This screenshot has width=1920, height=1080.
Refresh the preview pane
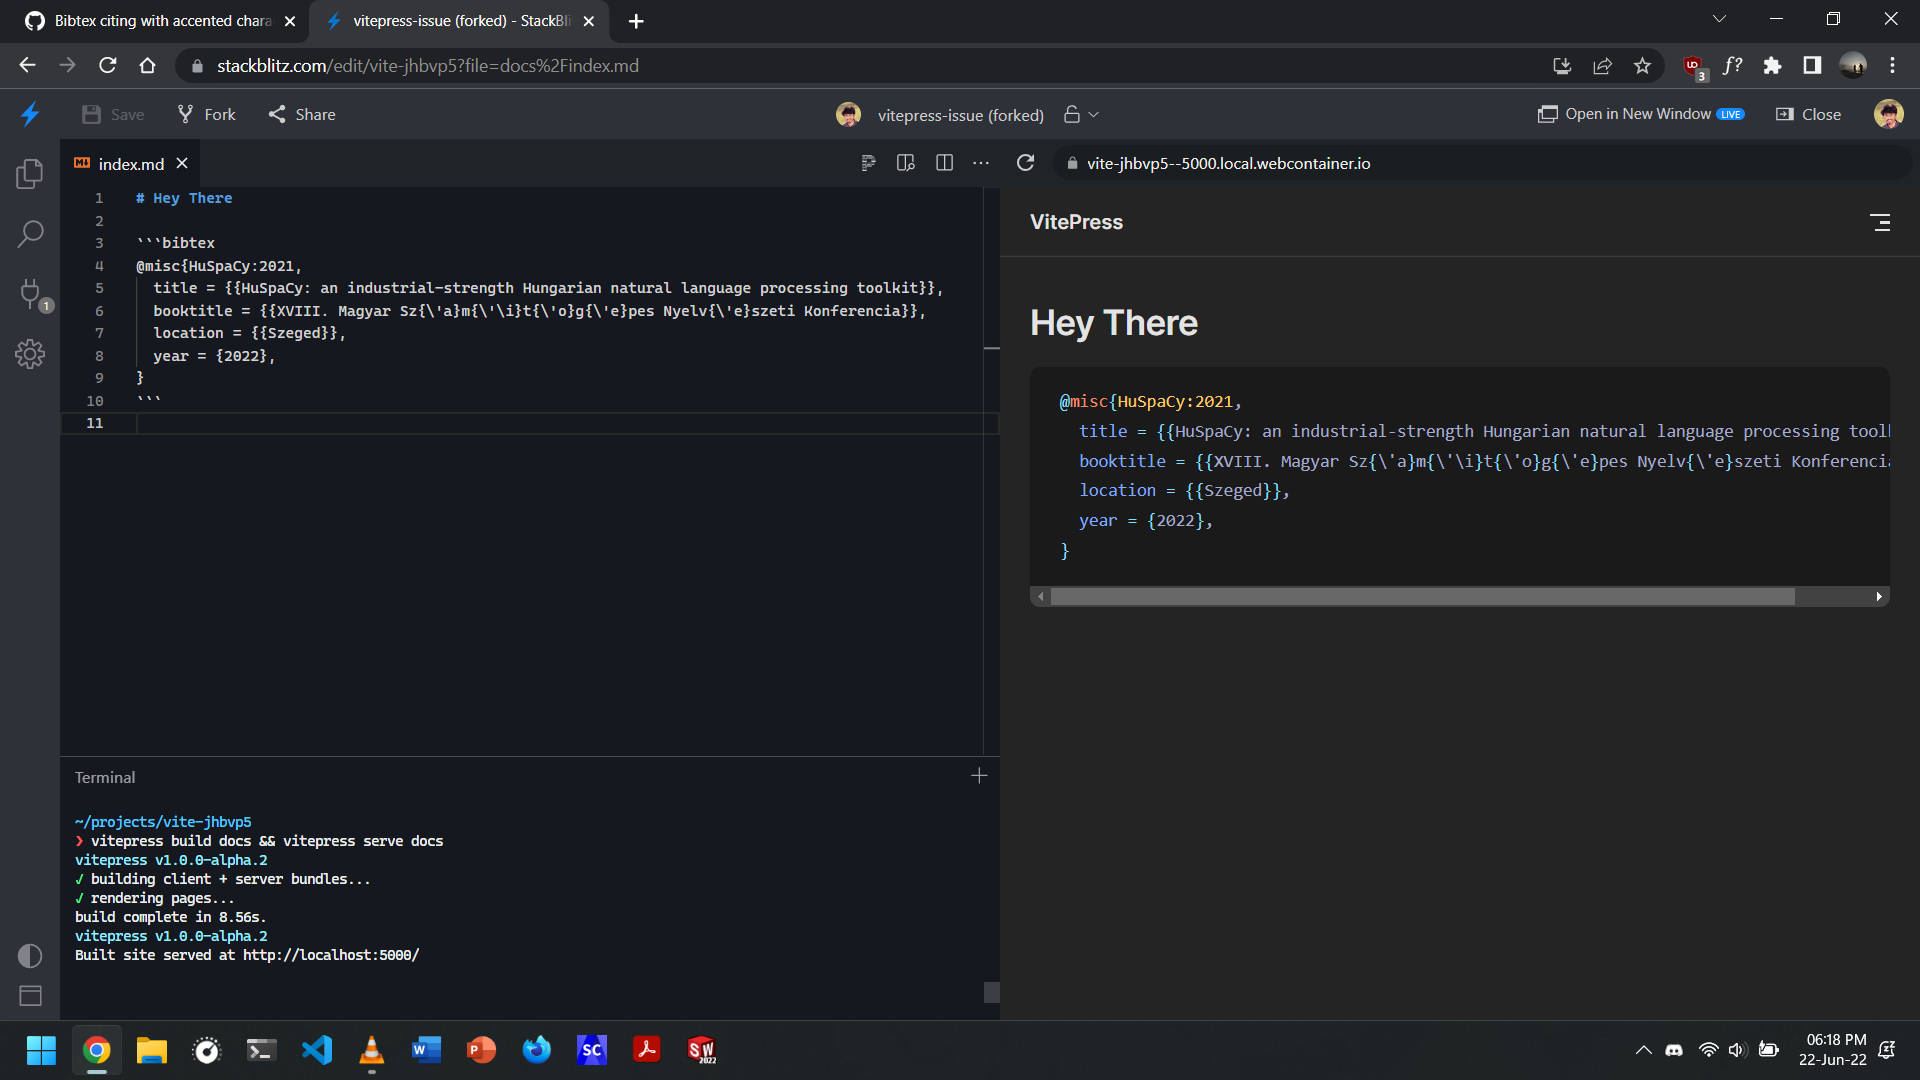[x=1025, y=162]
